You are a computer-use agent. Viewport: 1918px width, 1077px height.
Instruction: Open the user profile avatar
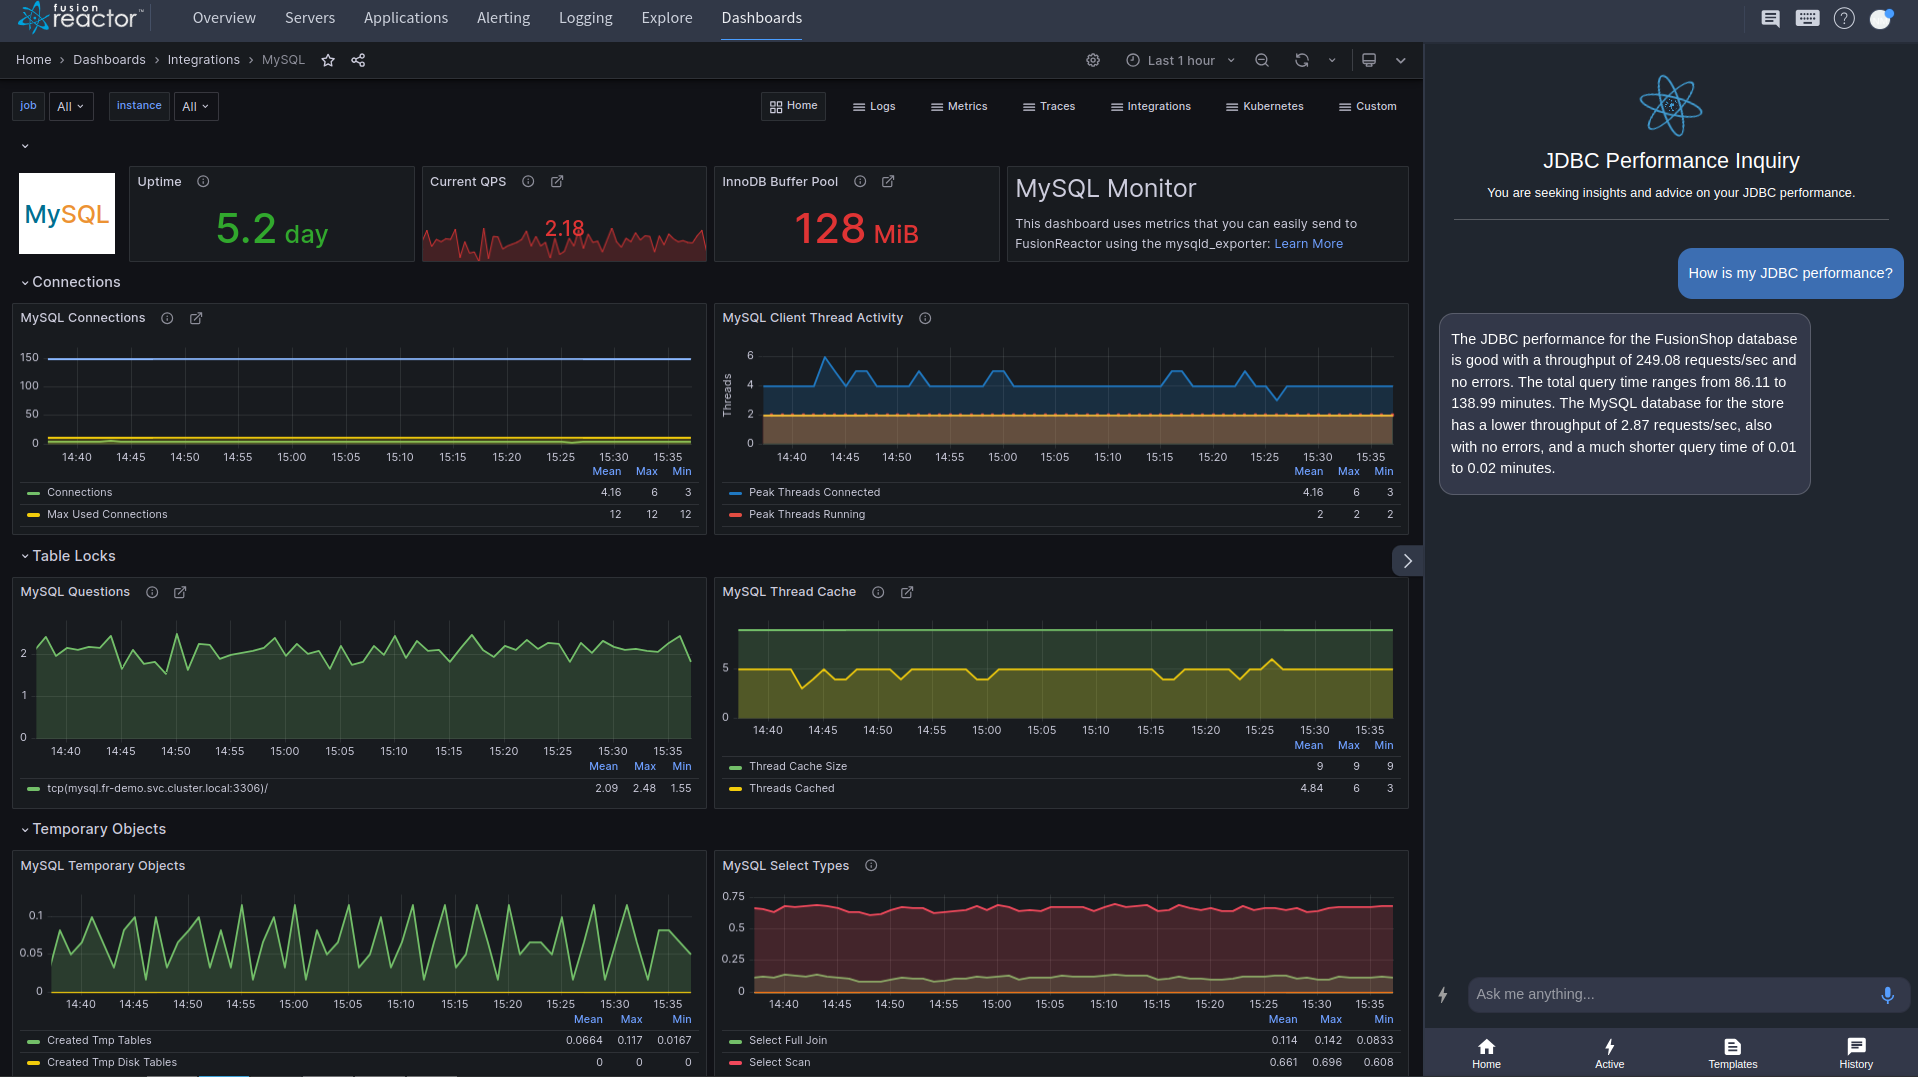coord(1881,18)
